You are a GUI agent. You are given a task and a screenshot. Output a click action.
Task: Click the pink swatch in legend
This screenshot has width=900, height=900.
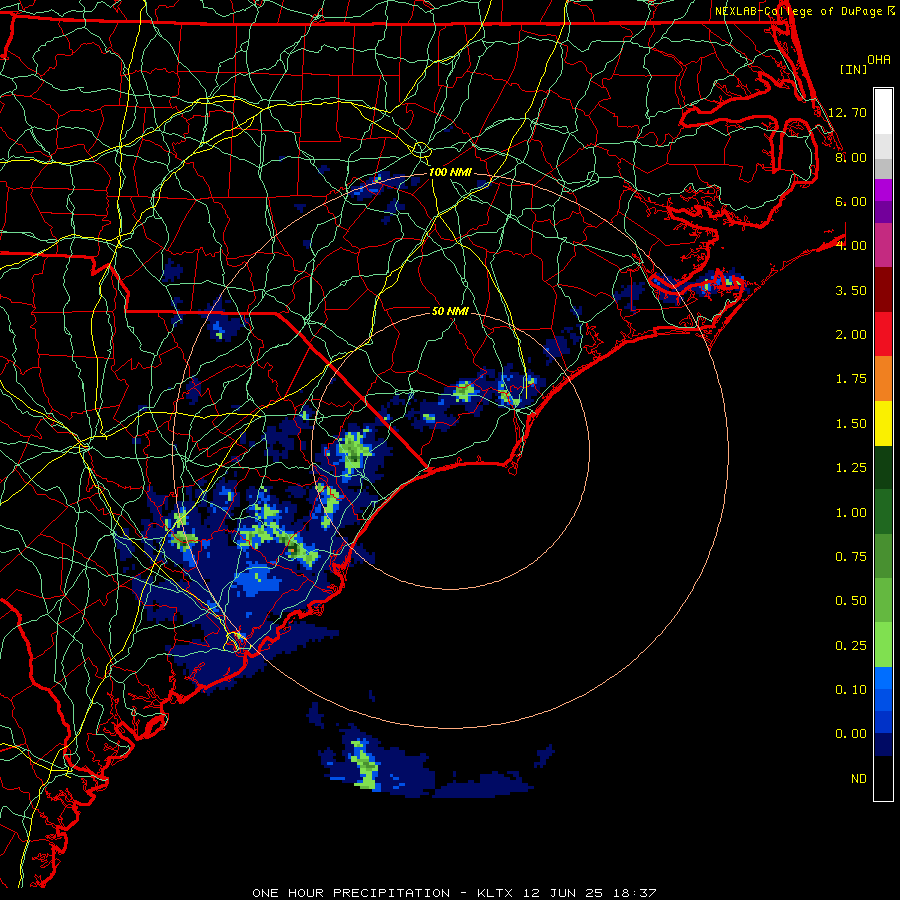(883, 245)
